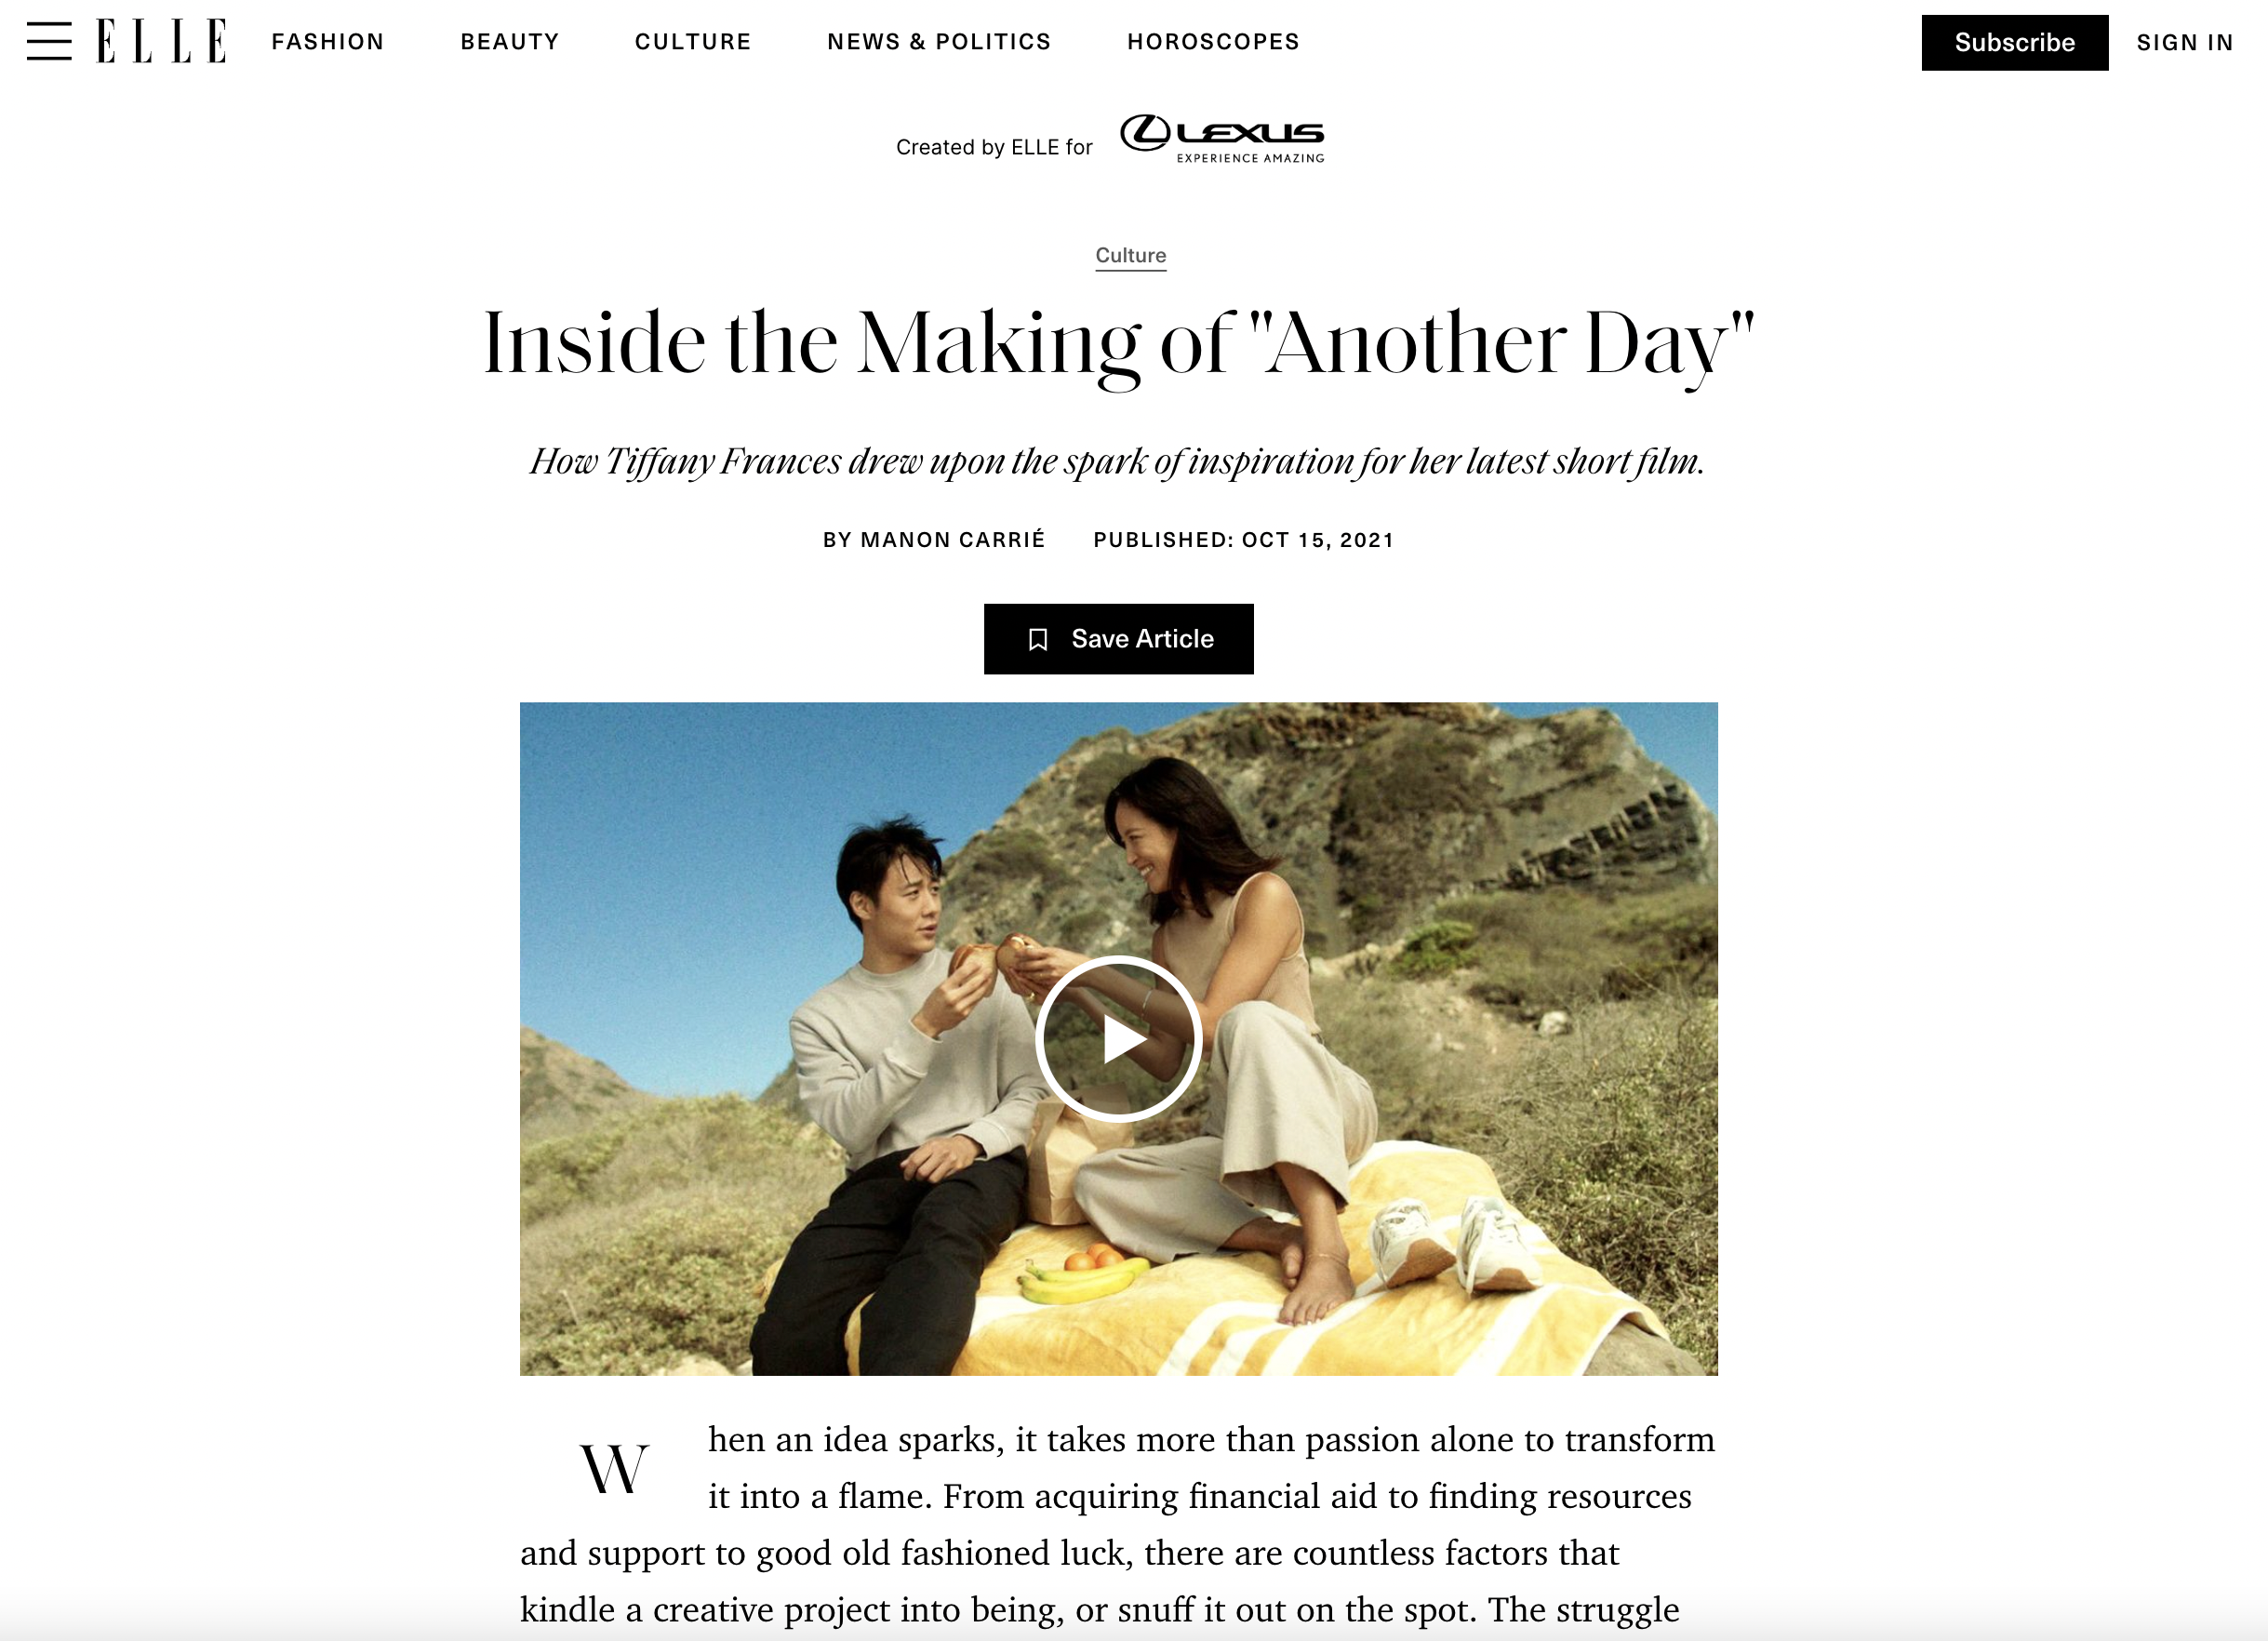Click the article headline text
Screen dimensions: 2268x1641
pos(1118,344)
